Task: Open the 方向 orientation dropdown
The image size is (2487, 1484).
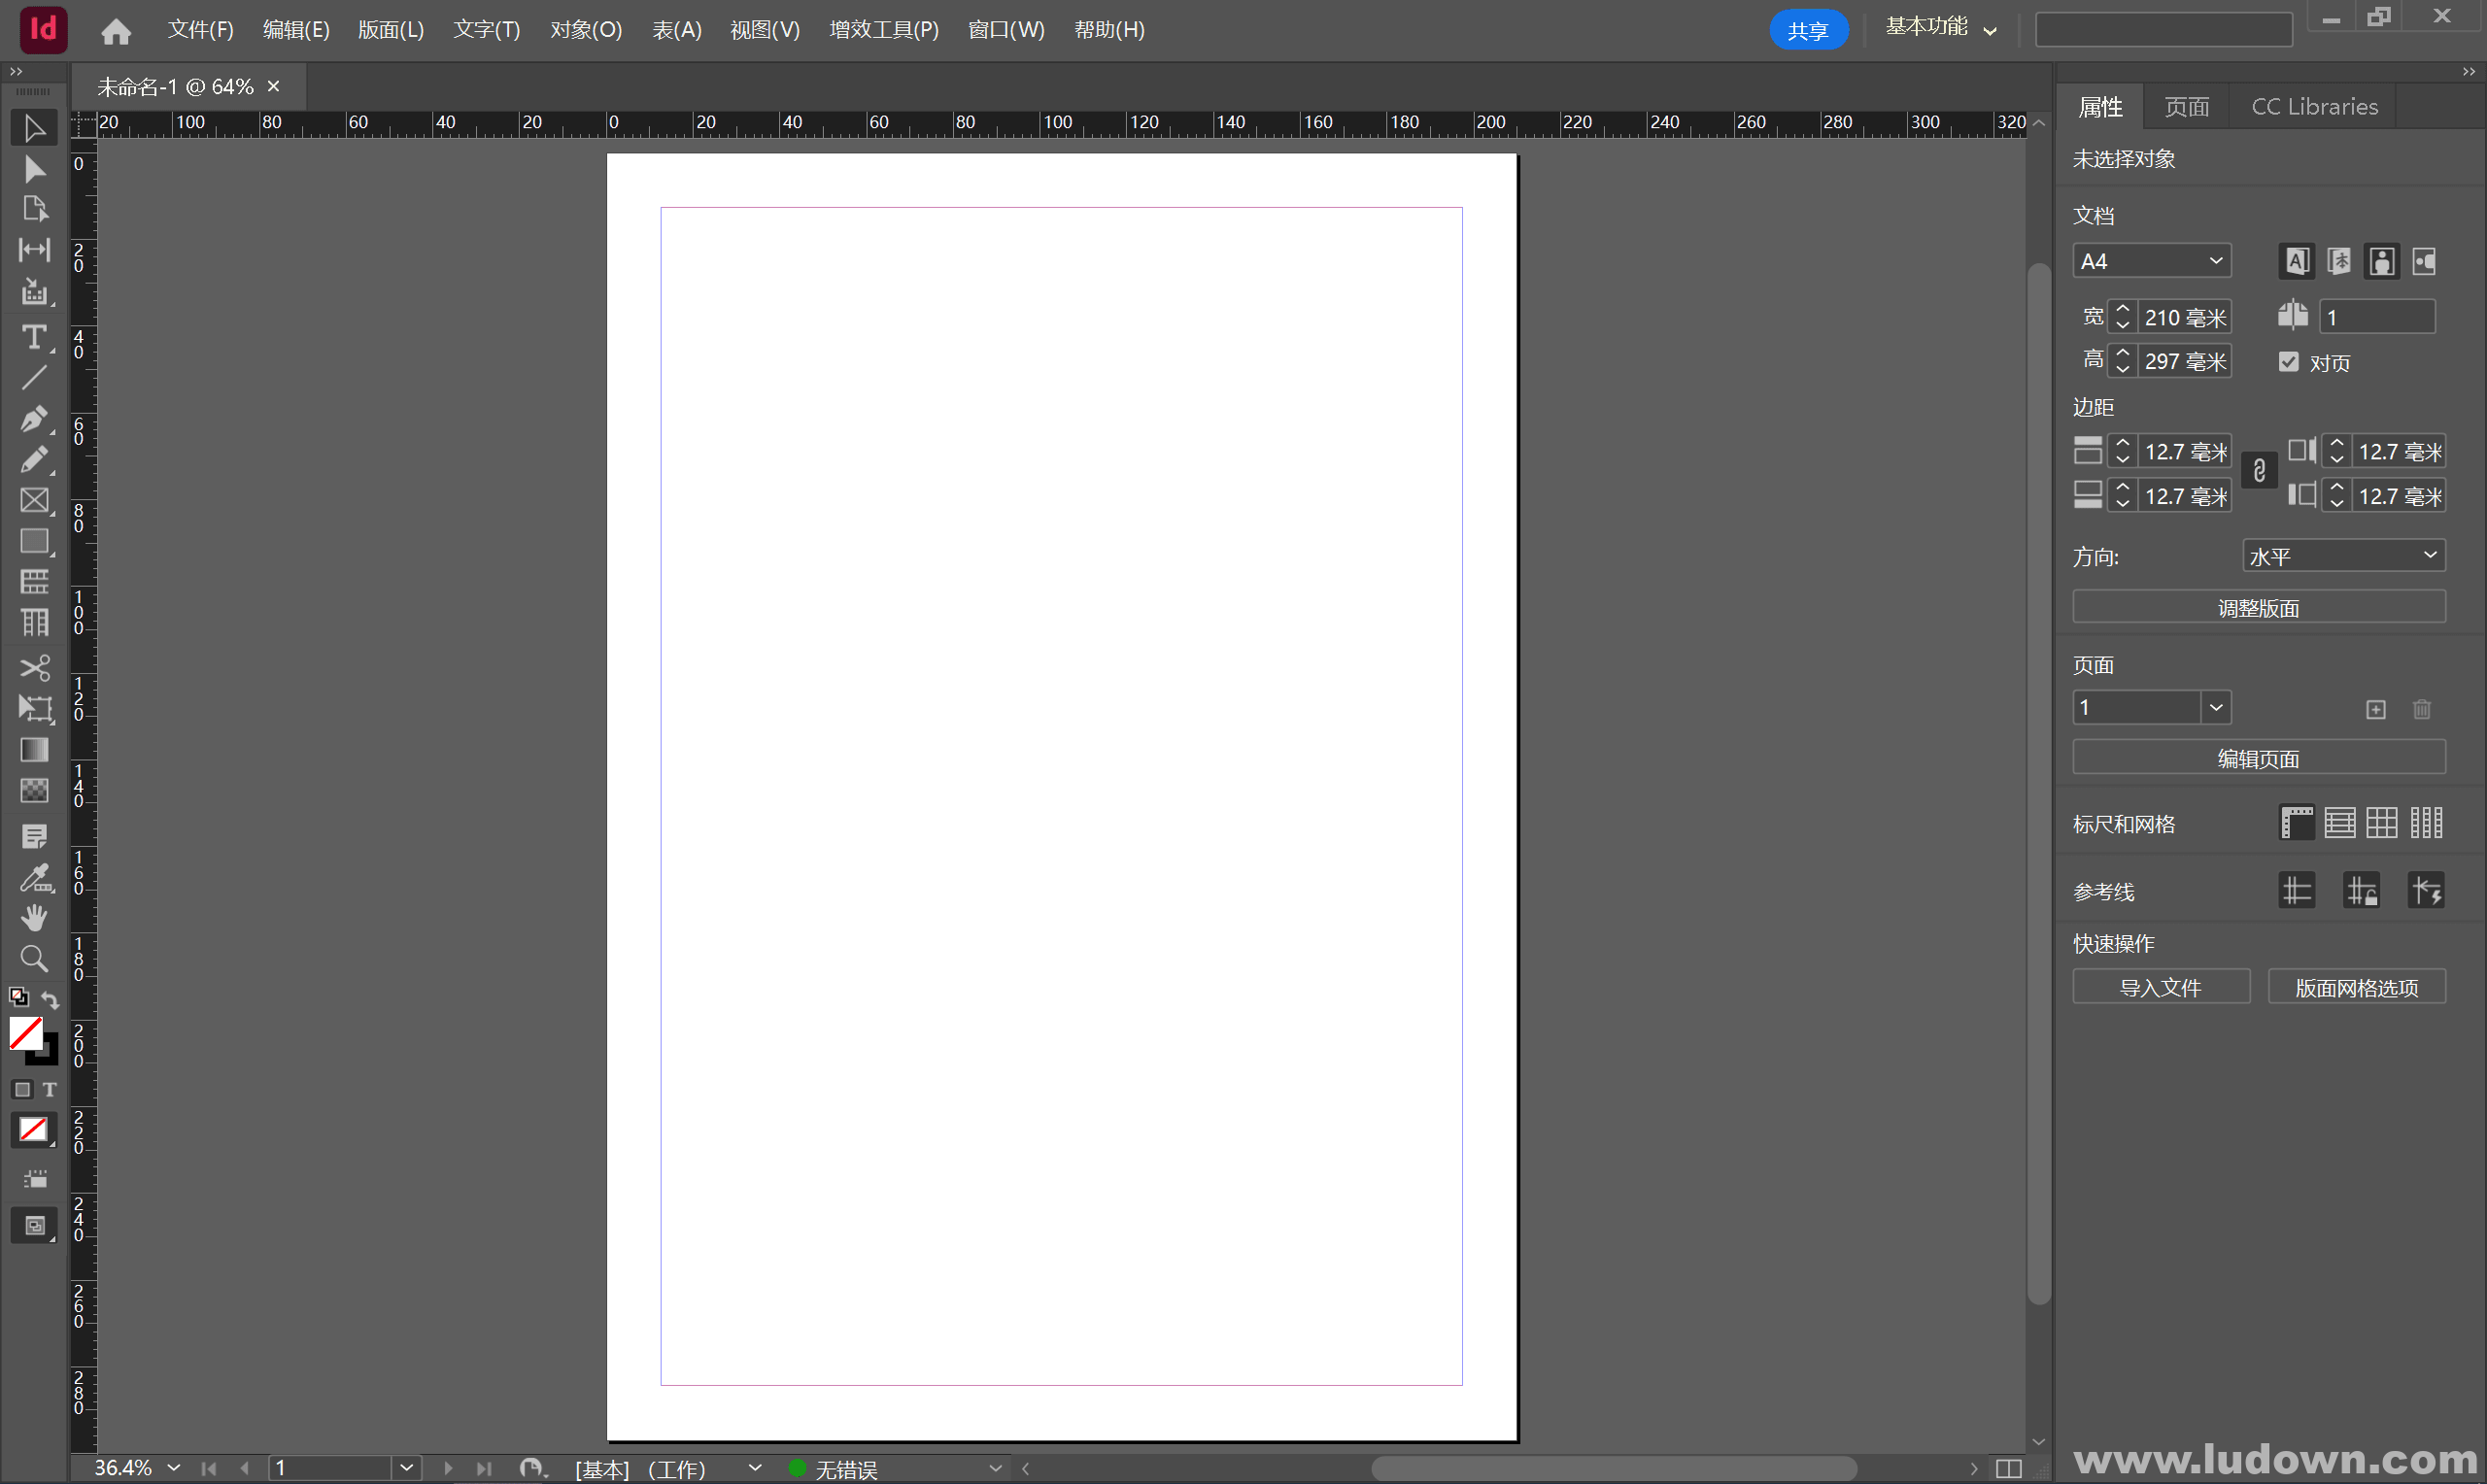Action: tap(2342, 555)
